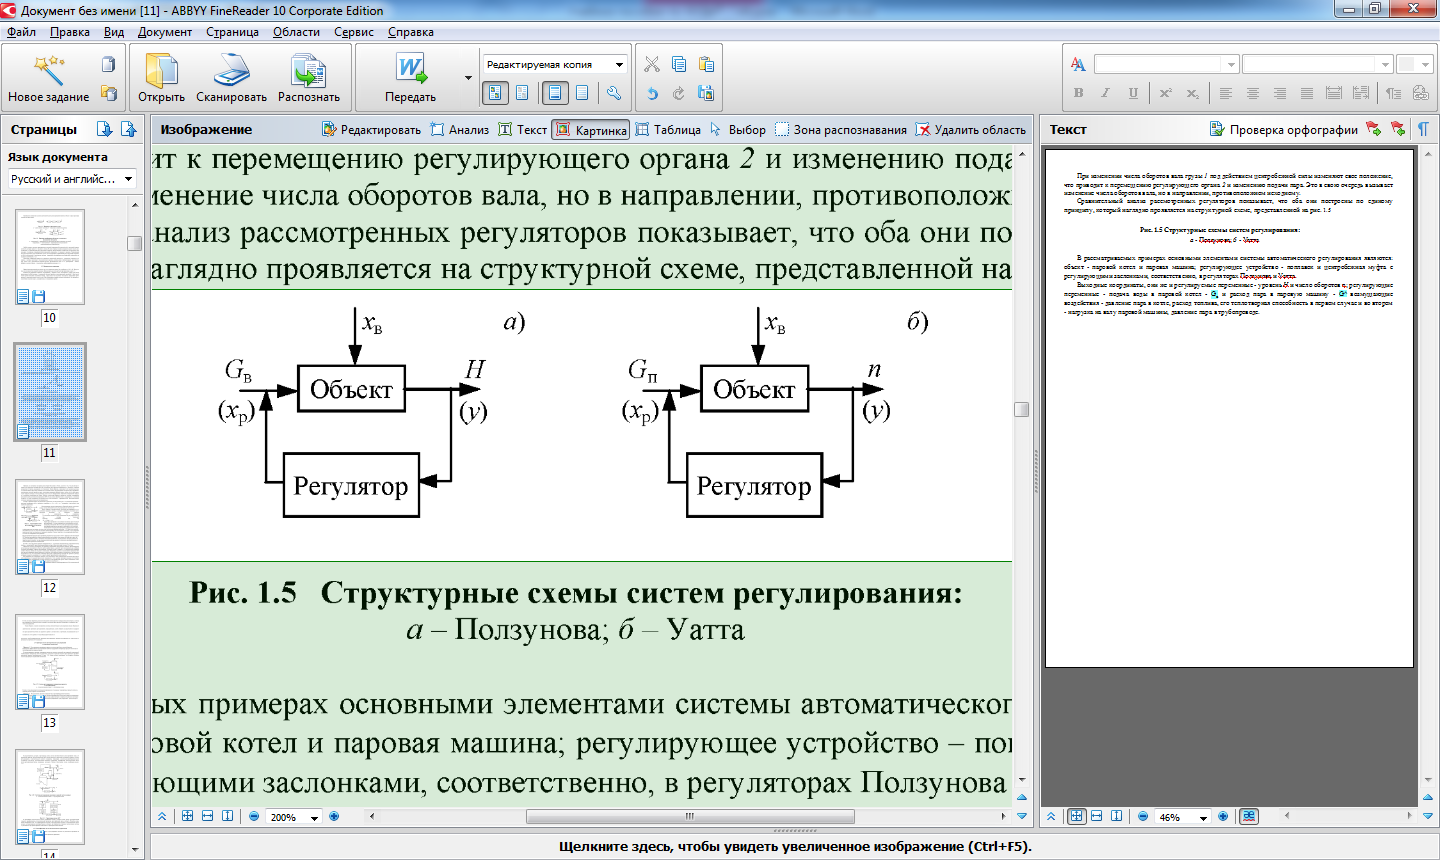Click the superscript x² icon
This screenshot has width=1440, height=860.
1165,93
